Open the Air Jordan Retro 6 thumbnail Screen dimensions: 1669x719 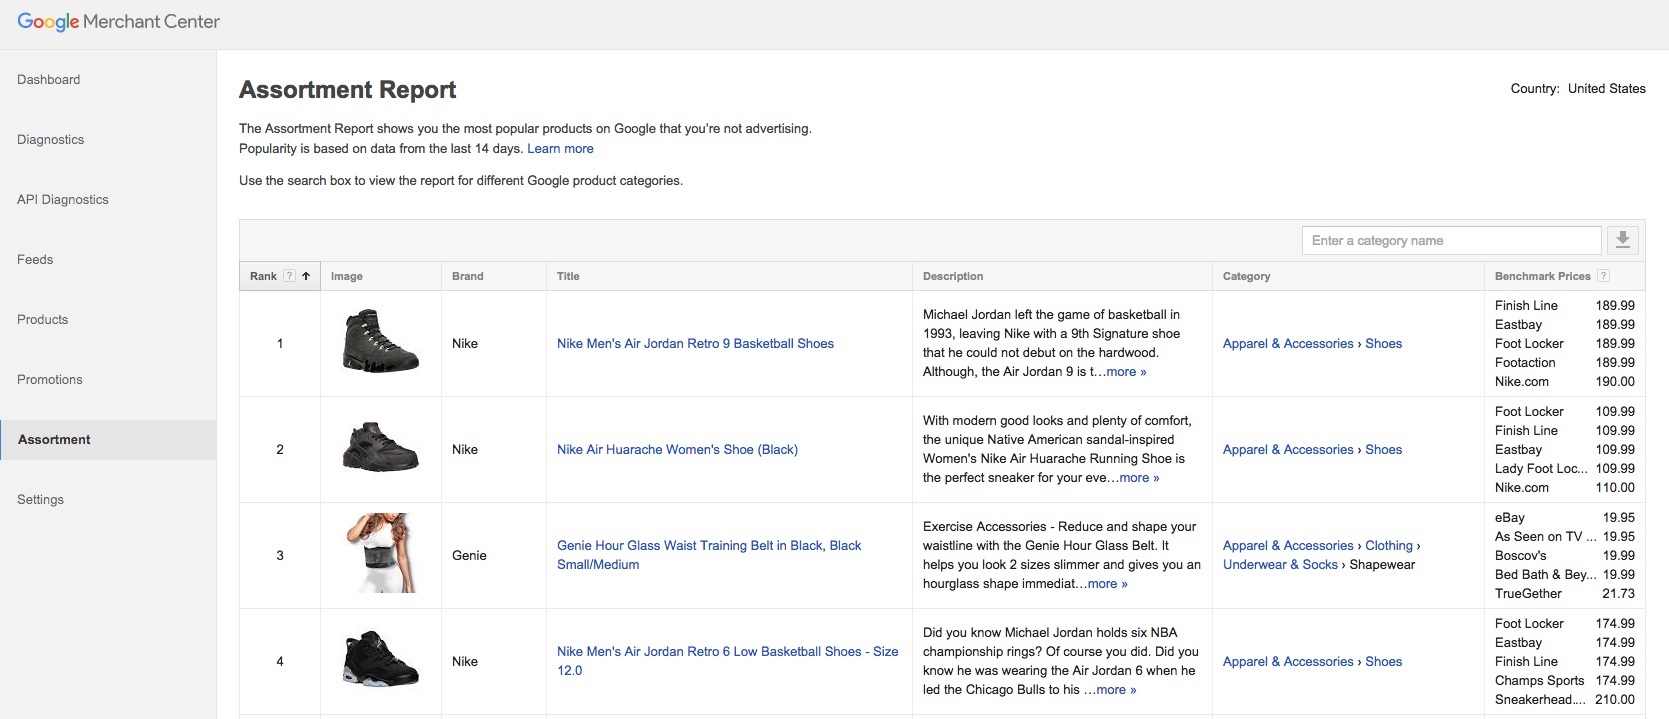coord(380,660)
